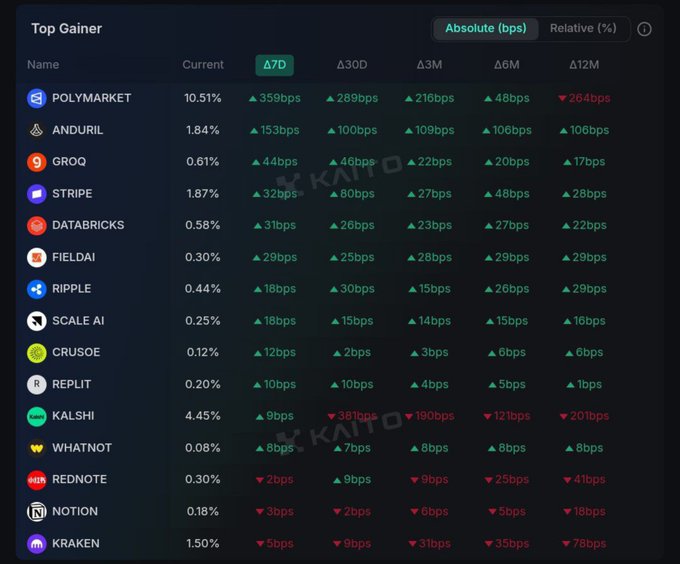Click Kalshi's red 190bps 3M value
This screenshot has width=680, height=564.
tap(429, 416)
